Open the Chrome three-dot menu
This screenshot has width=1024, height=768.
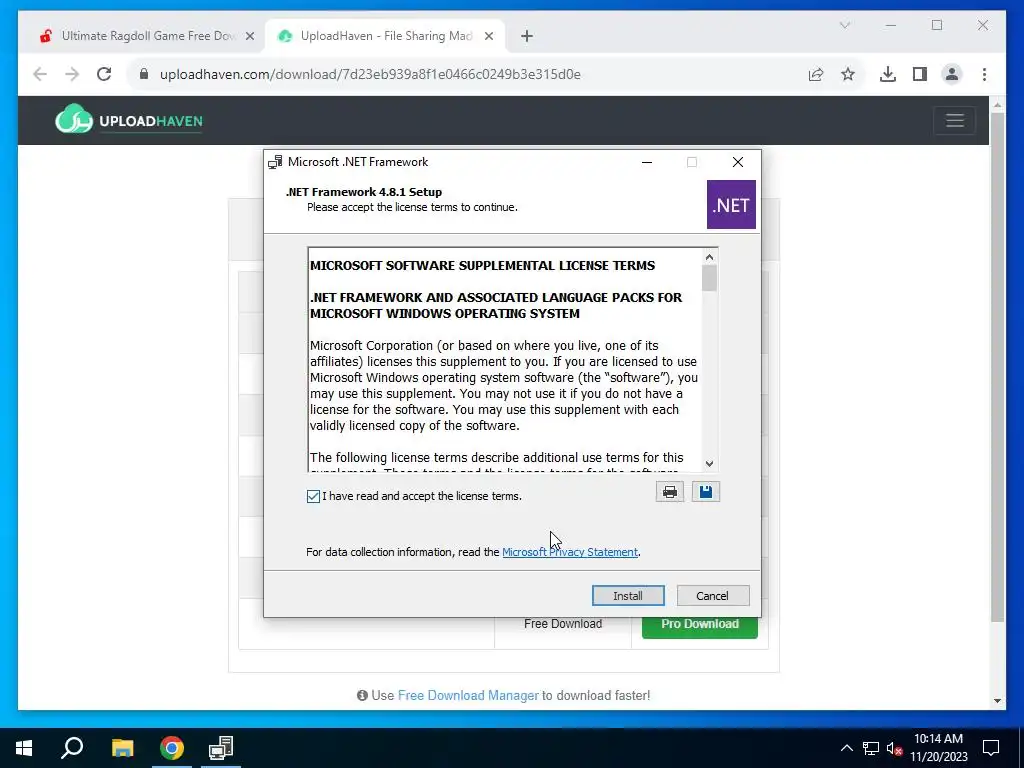click(984, 74)
